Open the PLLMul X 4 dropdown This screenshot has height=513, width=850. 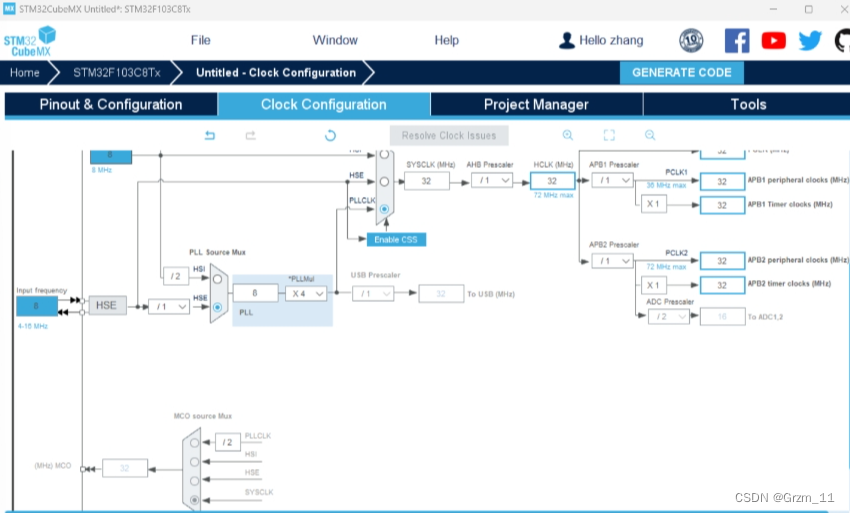306,293
